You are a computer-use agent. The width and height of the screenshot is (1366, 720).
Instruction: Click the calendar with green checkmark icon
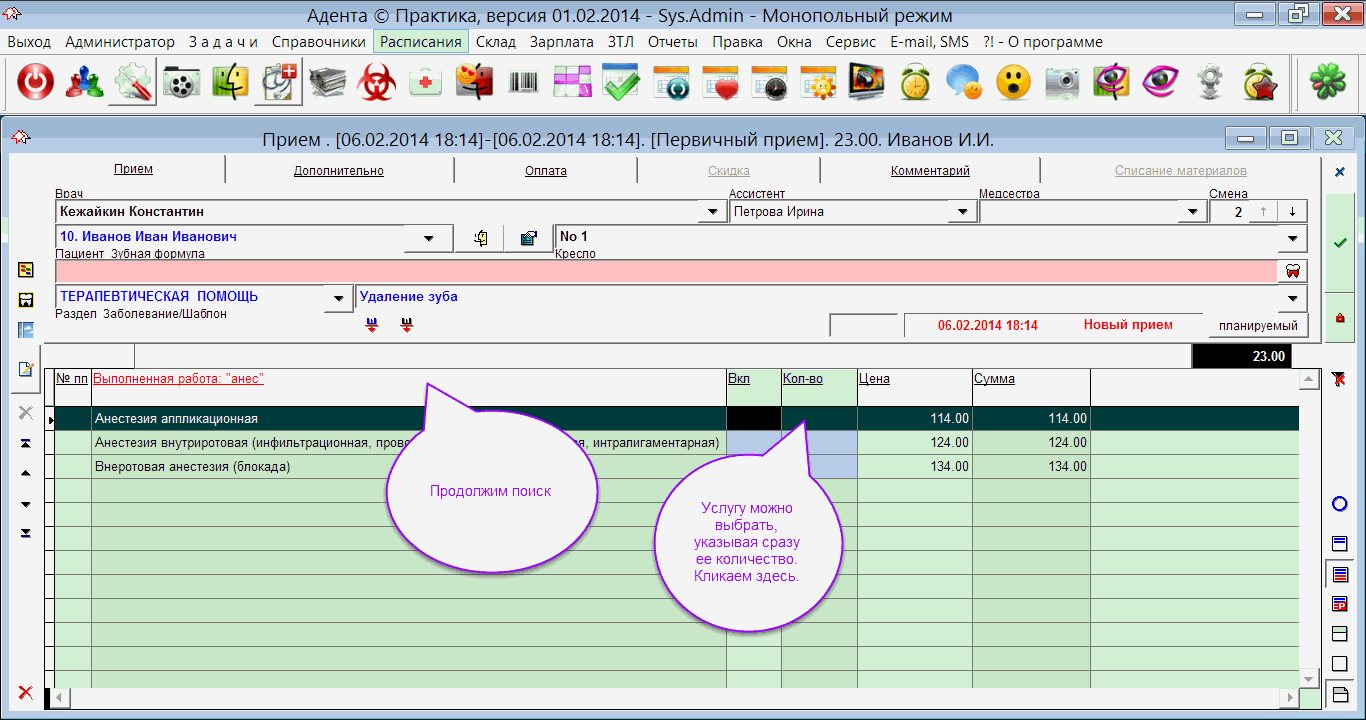[621, 83]
